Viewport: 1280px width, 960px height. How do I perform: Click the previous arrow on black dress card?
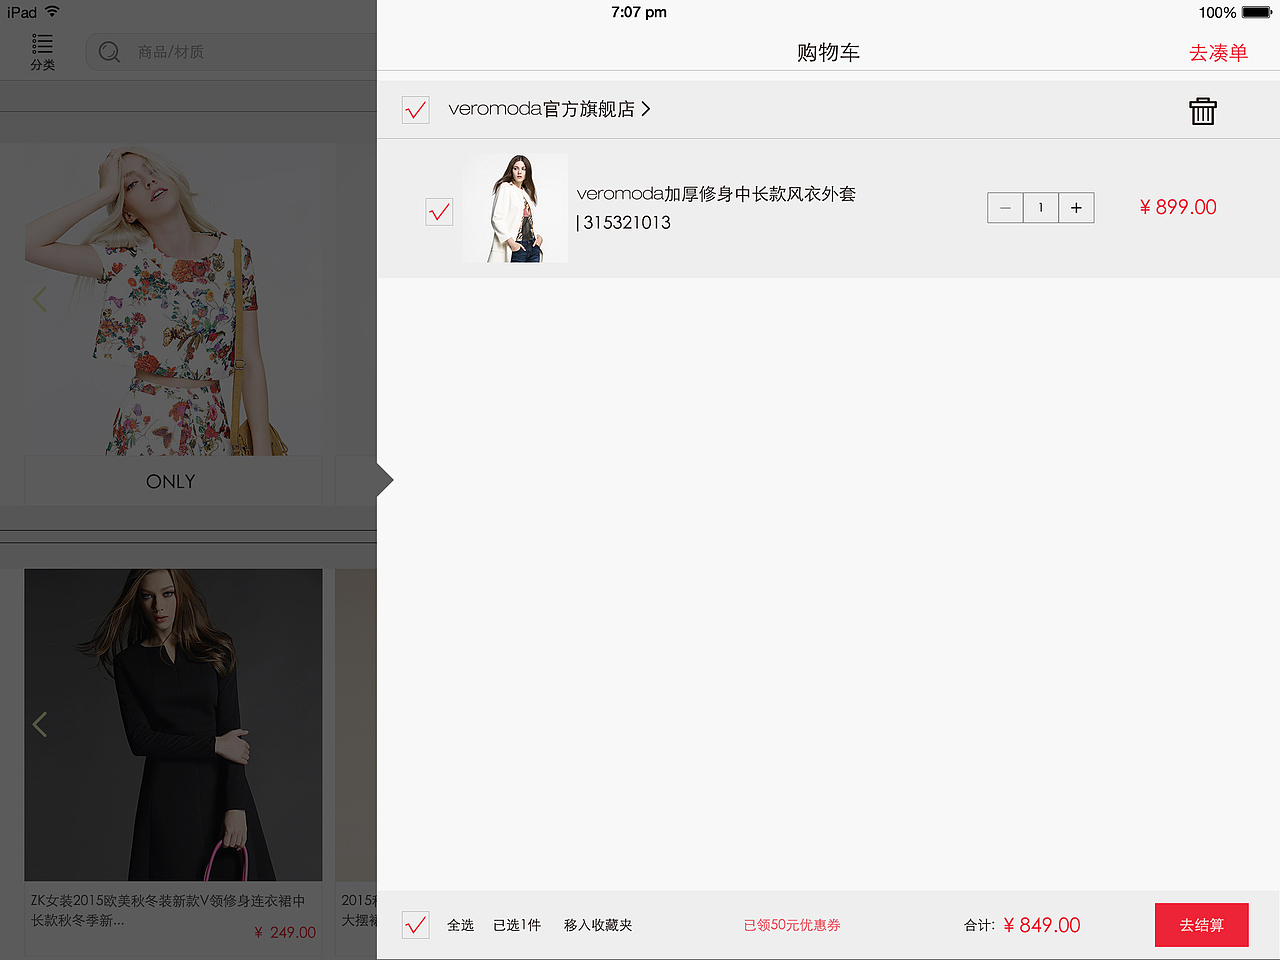click(x=40, y=724)
